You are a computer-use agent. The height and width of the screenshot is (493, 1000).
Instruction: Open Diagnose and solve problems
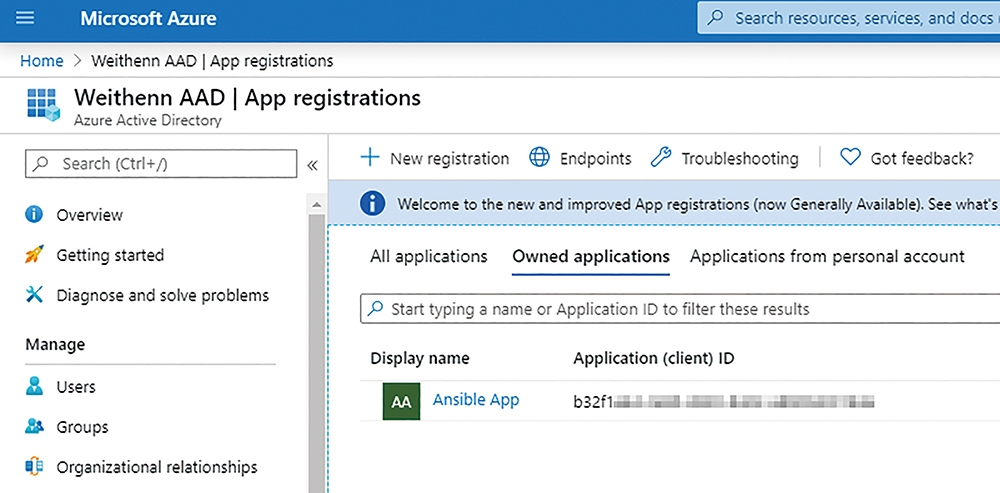click(163, 295)
